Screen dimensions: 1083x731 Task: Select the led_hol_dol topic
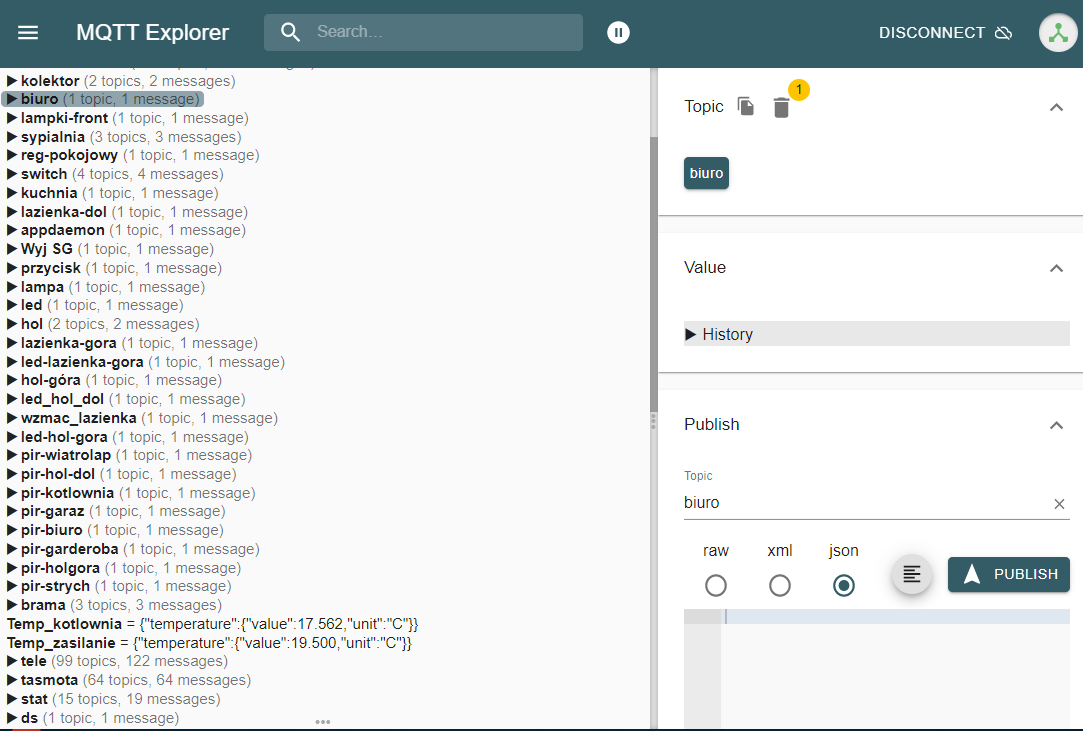coord(126,399)
